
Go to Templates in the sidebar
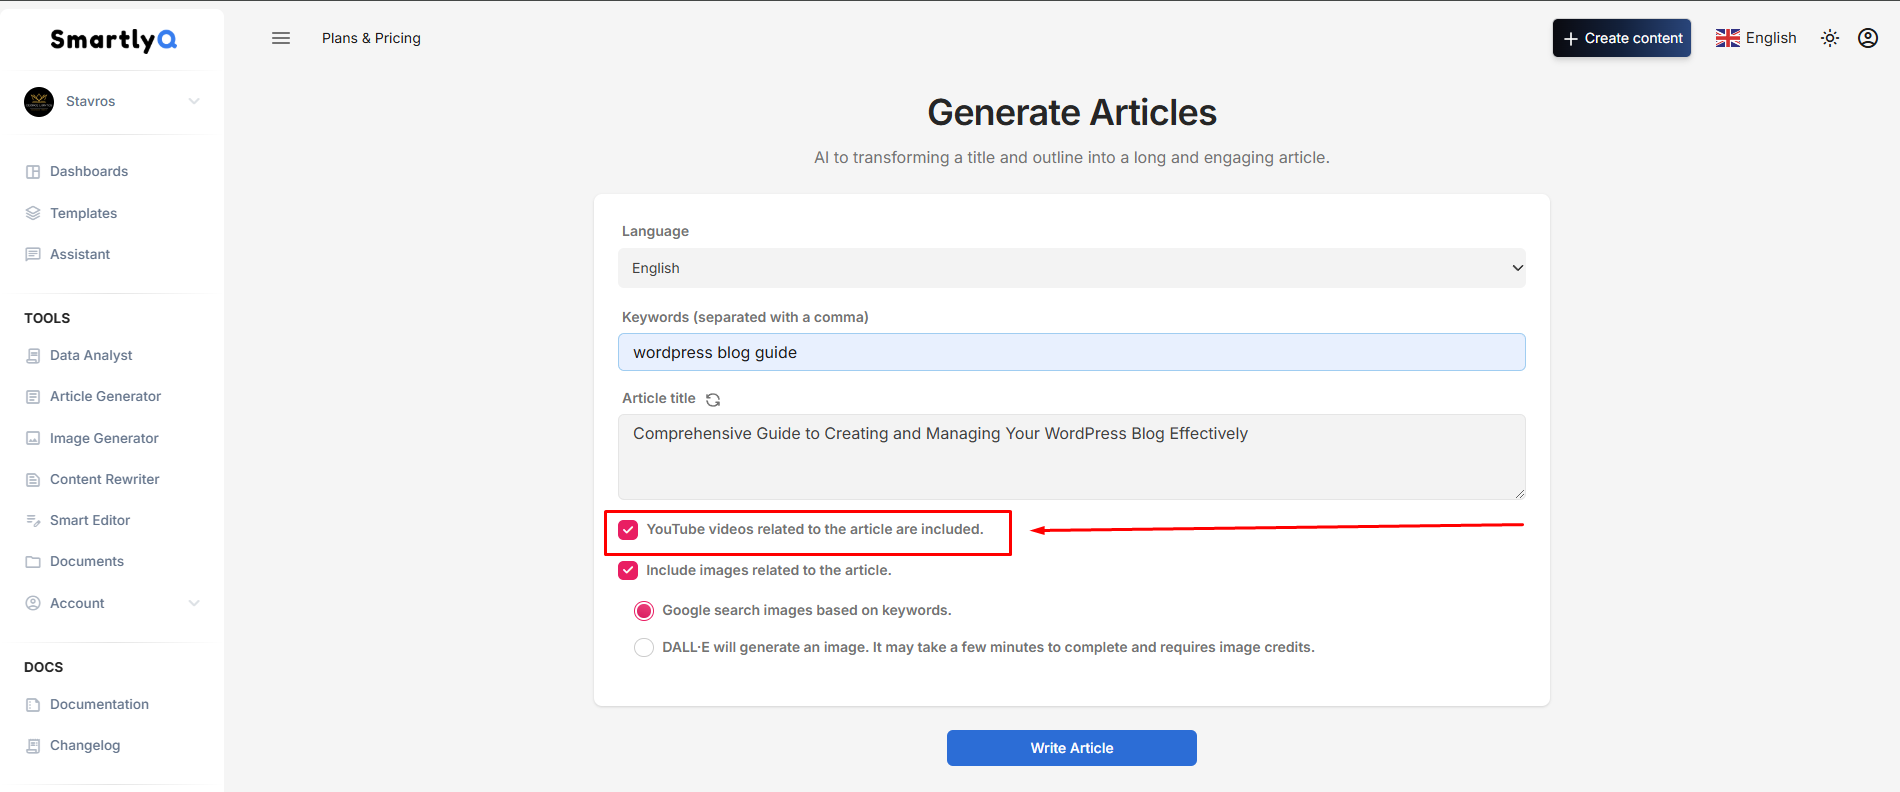84,213
